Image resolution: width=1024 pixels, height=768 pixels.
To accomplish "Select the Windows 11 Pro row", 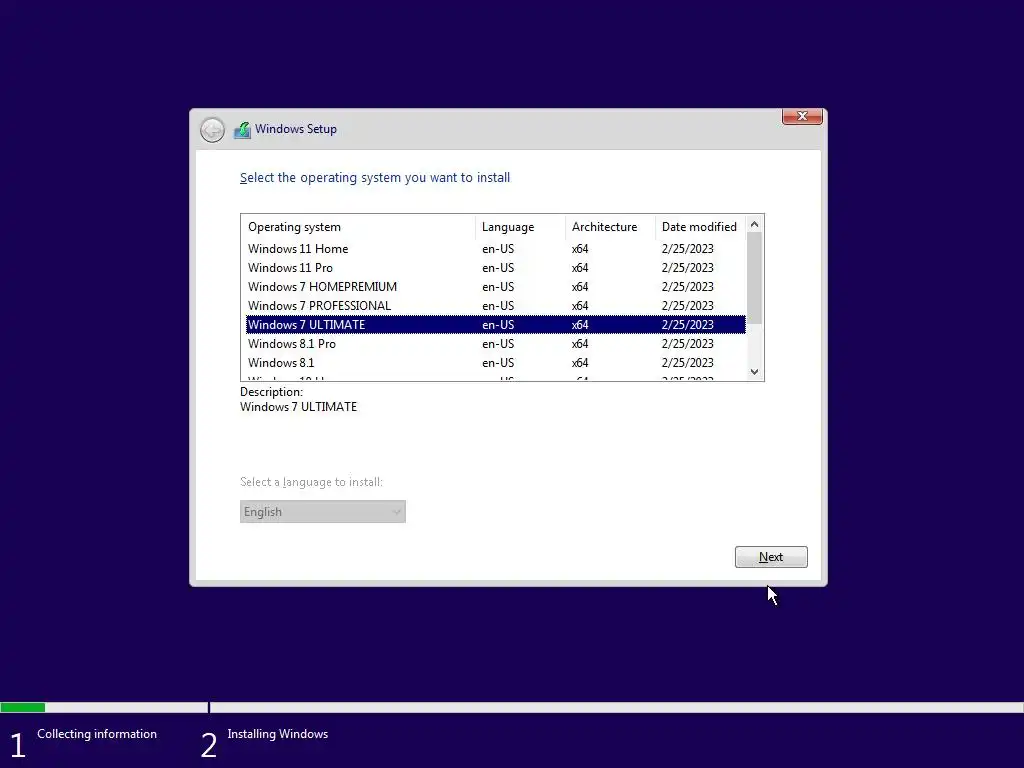I will 496,268.
